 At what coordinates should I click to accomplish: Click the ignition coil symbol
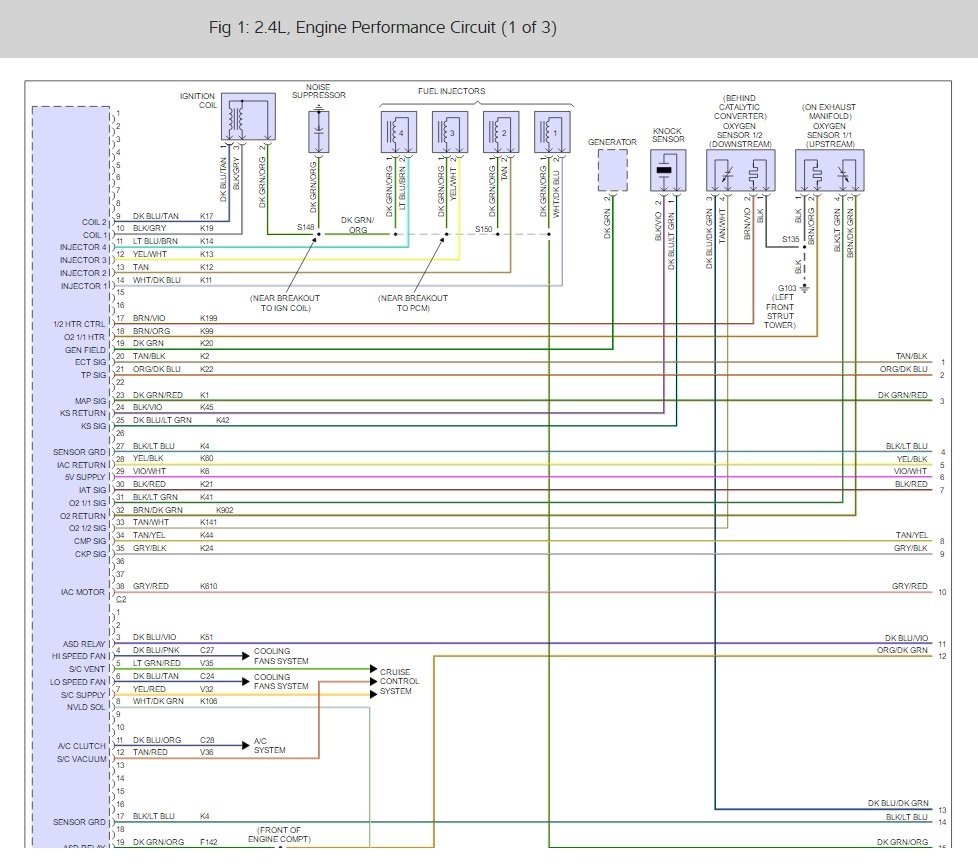(x=248, y=117)
